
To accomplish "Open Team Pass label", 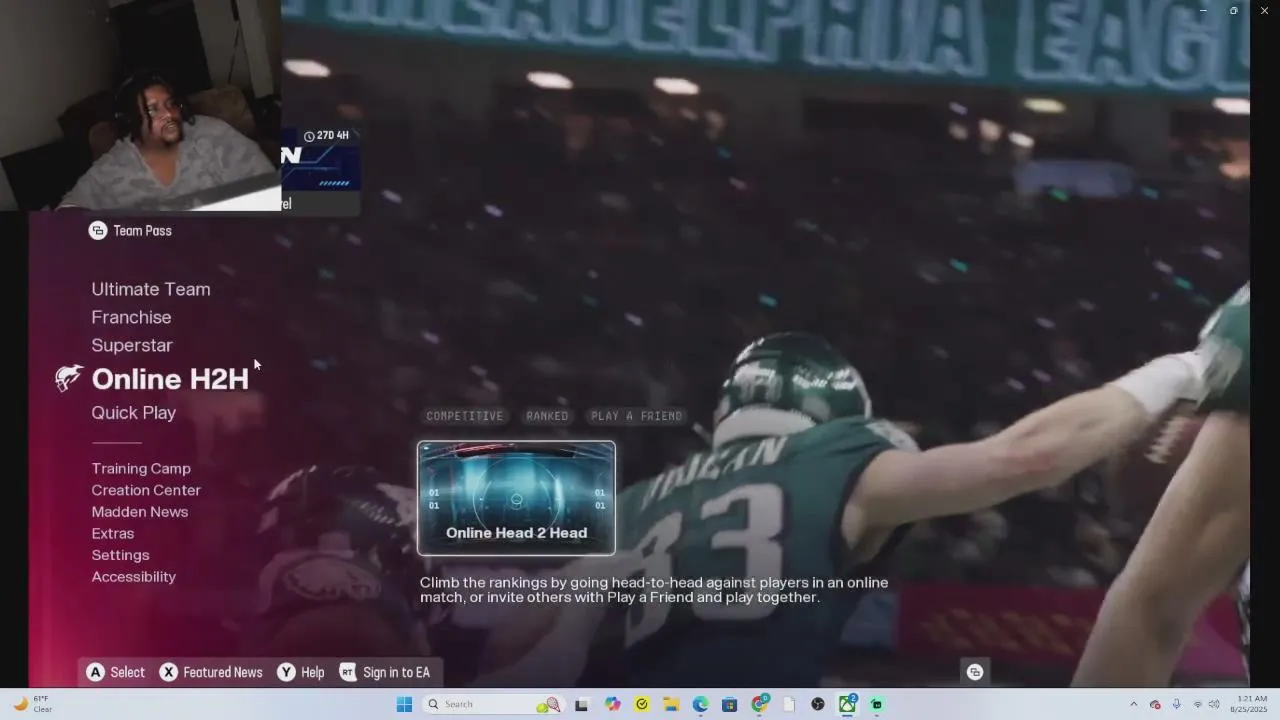I will (x=142, y=231).
